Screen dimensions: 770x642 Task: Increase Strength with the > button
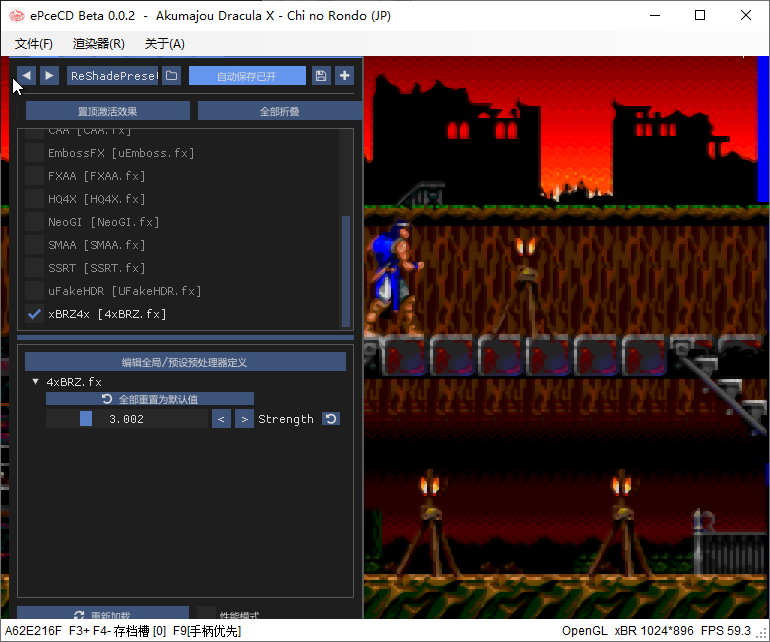tap(244, 419)
